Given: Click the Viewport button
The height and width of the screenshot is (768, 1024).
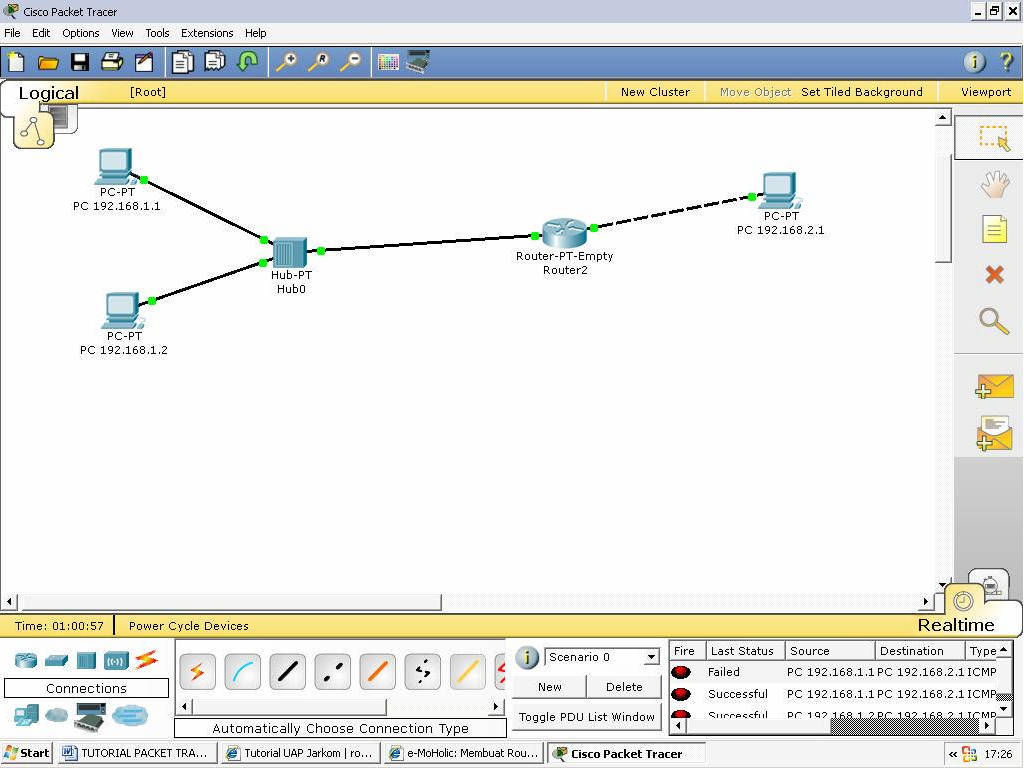Looking at the screenshot, I should coord(985,92).
